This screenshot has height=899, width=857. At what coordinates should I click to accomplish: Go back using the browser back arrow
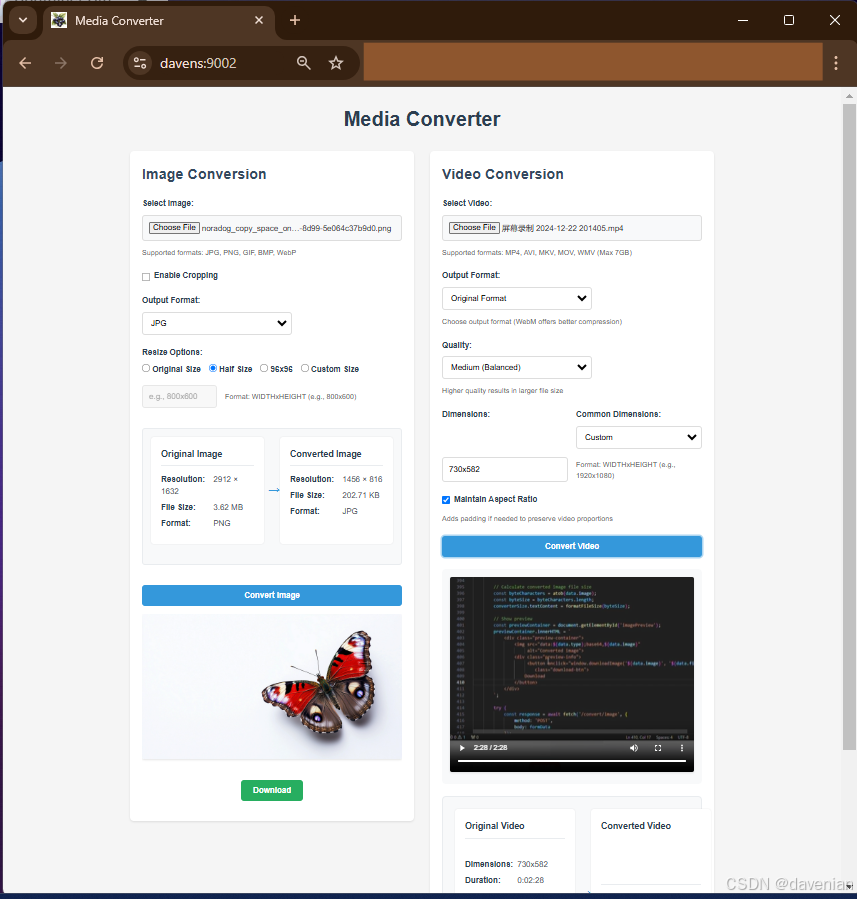tap(25, 63)
